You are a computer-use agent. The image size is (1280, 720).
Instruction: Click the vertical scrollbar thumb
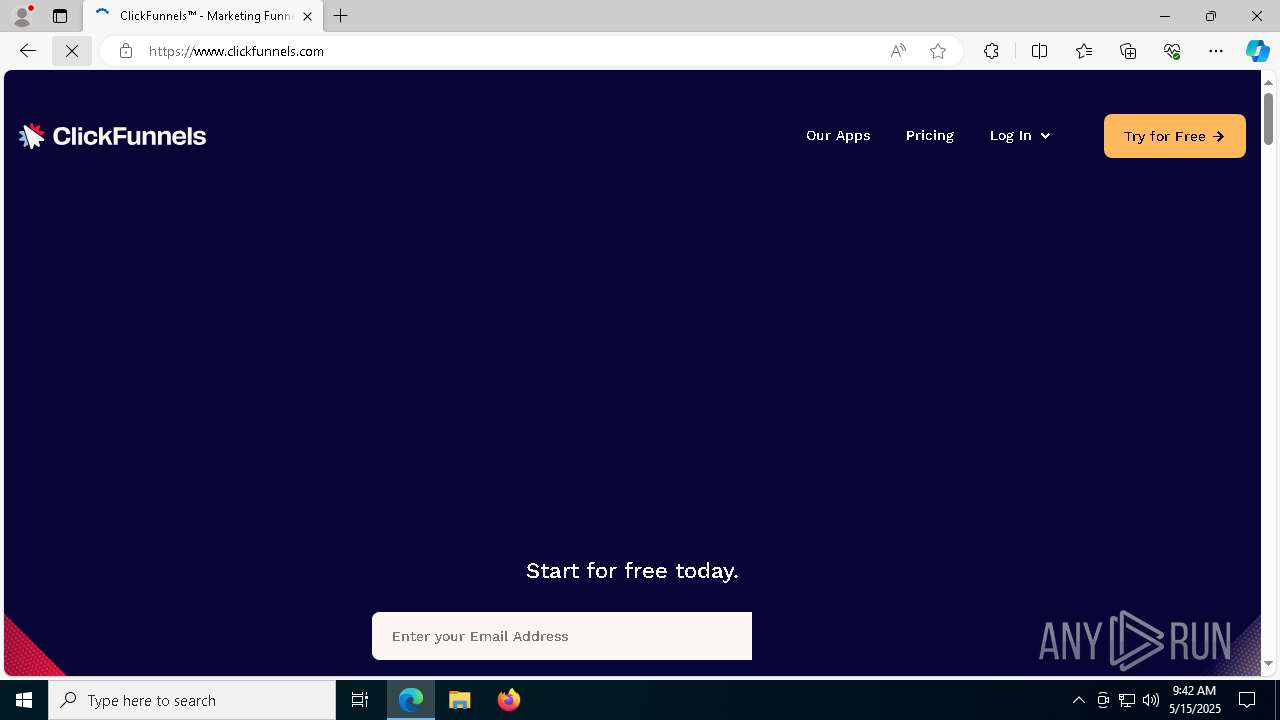tap(1268, 119)
